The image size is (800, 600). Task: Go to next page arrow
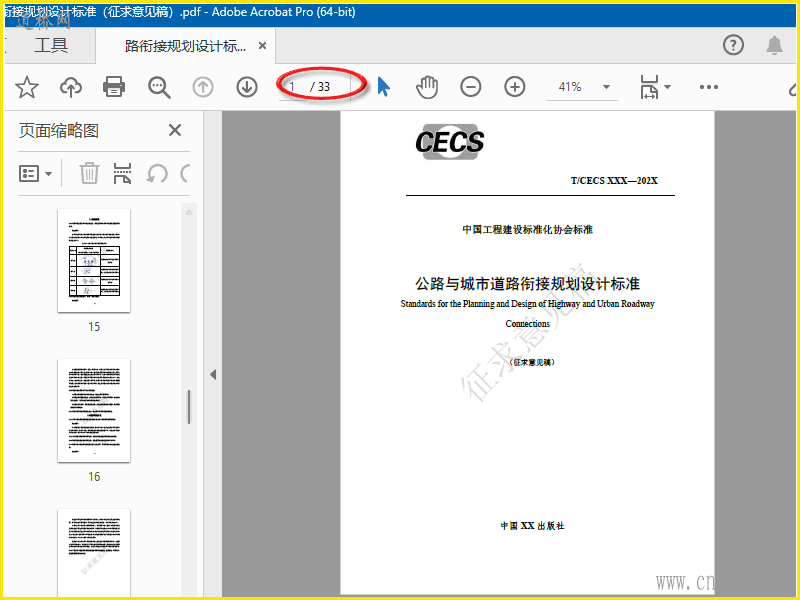(x=247, y=87)
